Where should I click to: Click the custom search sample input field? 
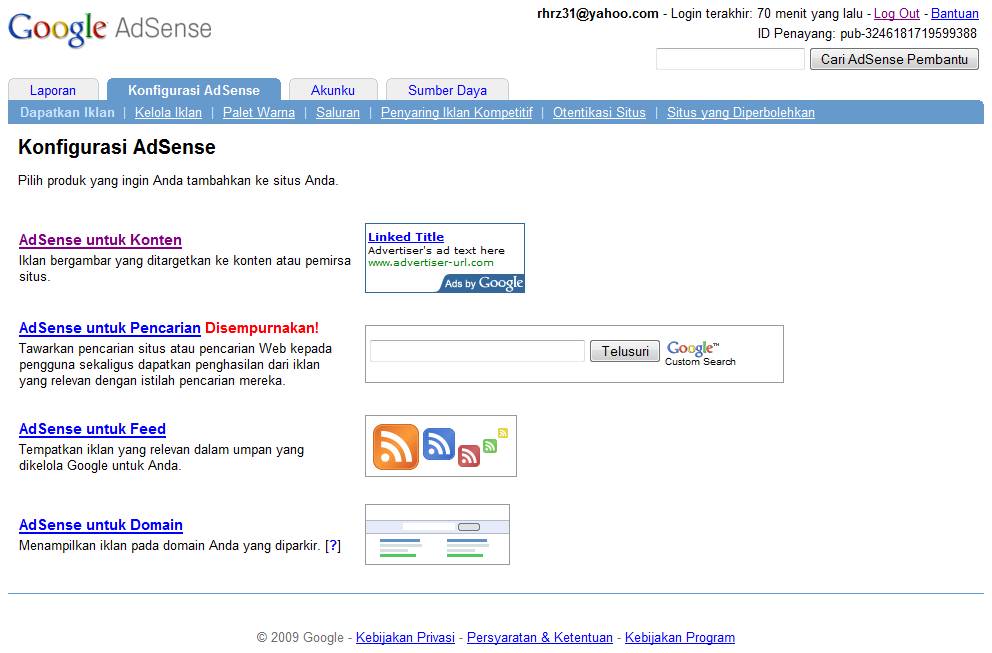click(x=477, y=351)
